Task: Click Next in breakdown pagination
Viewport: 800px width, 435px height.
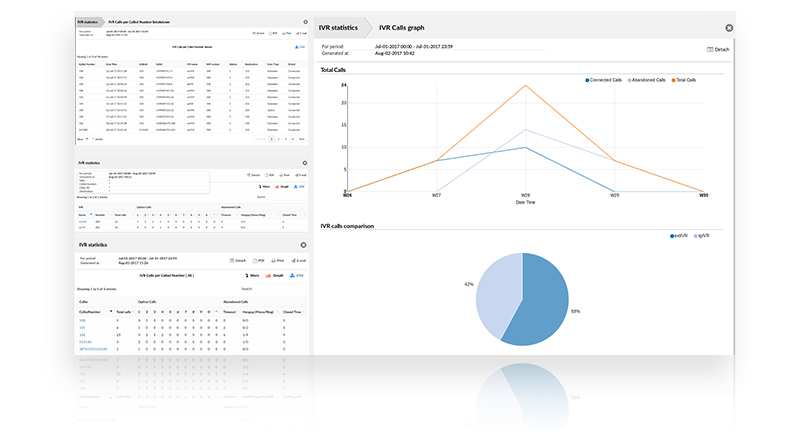Action: coord(302,139)
